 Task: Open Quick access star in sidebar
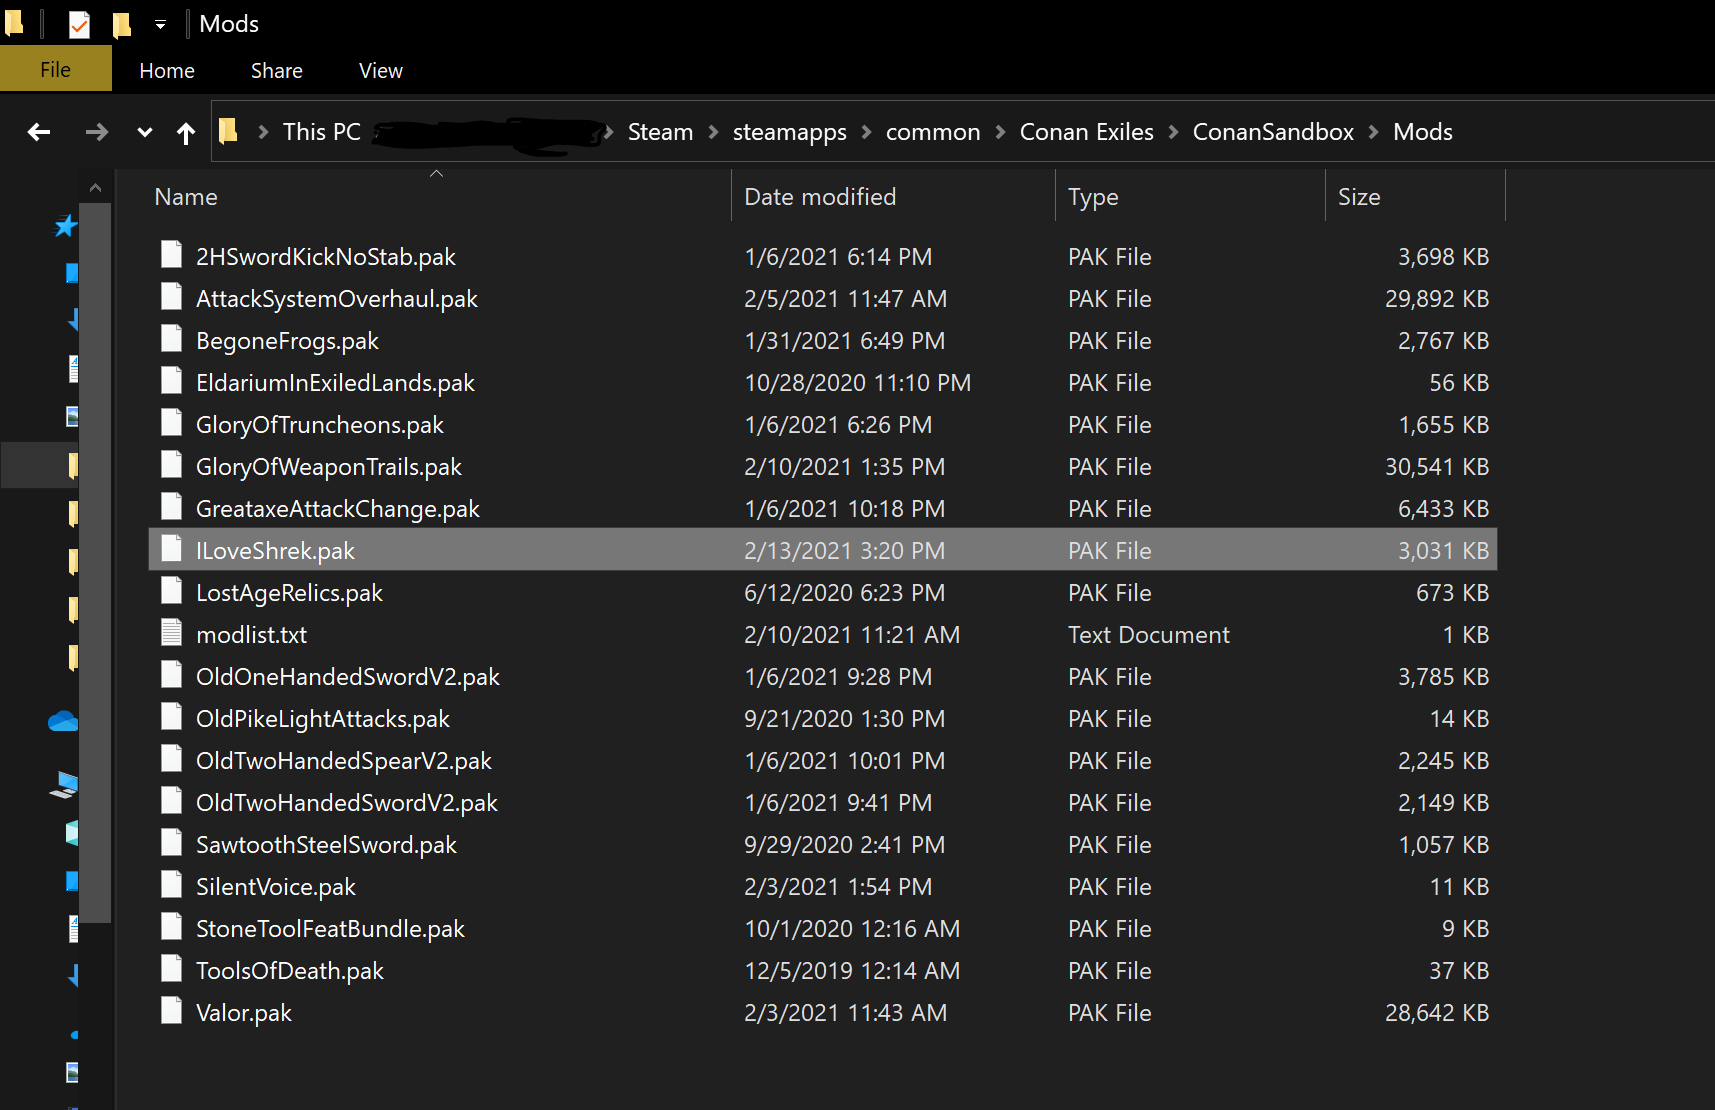pyautogui.click(x=66, y=226)
